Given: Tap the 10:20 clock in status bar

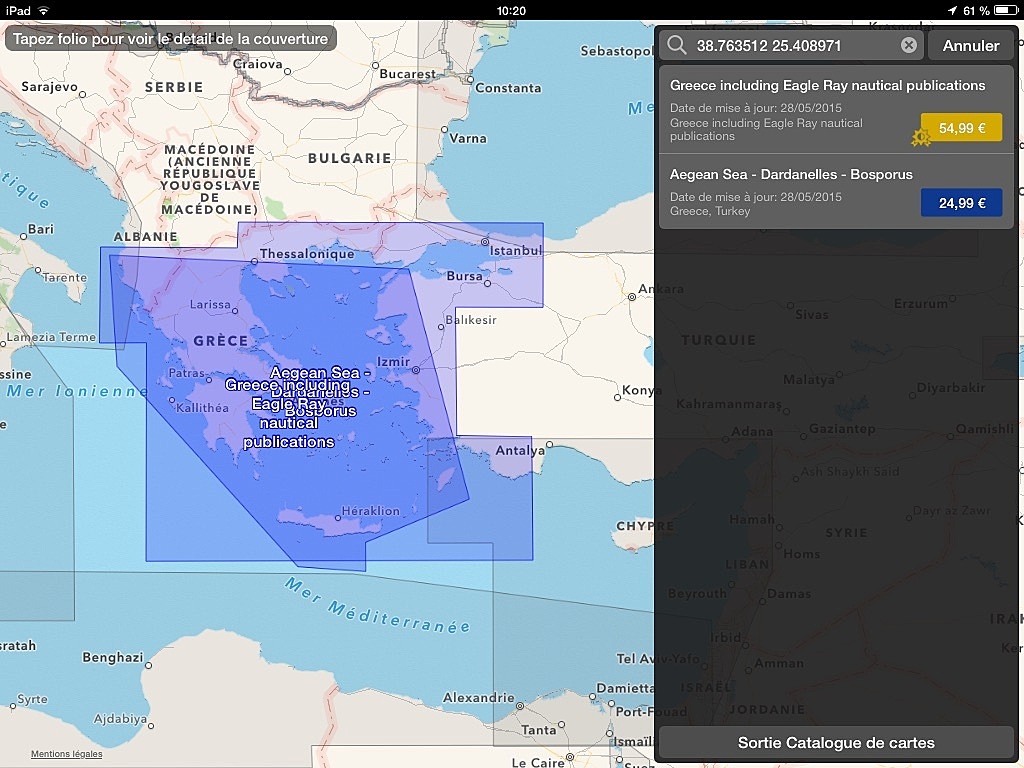Looking at the screenshot, I should [511, 10].
